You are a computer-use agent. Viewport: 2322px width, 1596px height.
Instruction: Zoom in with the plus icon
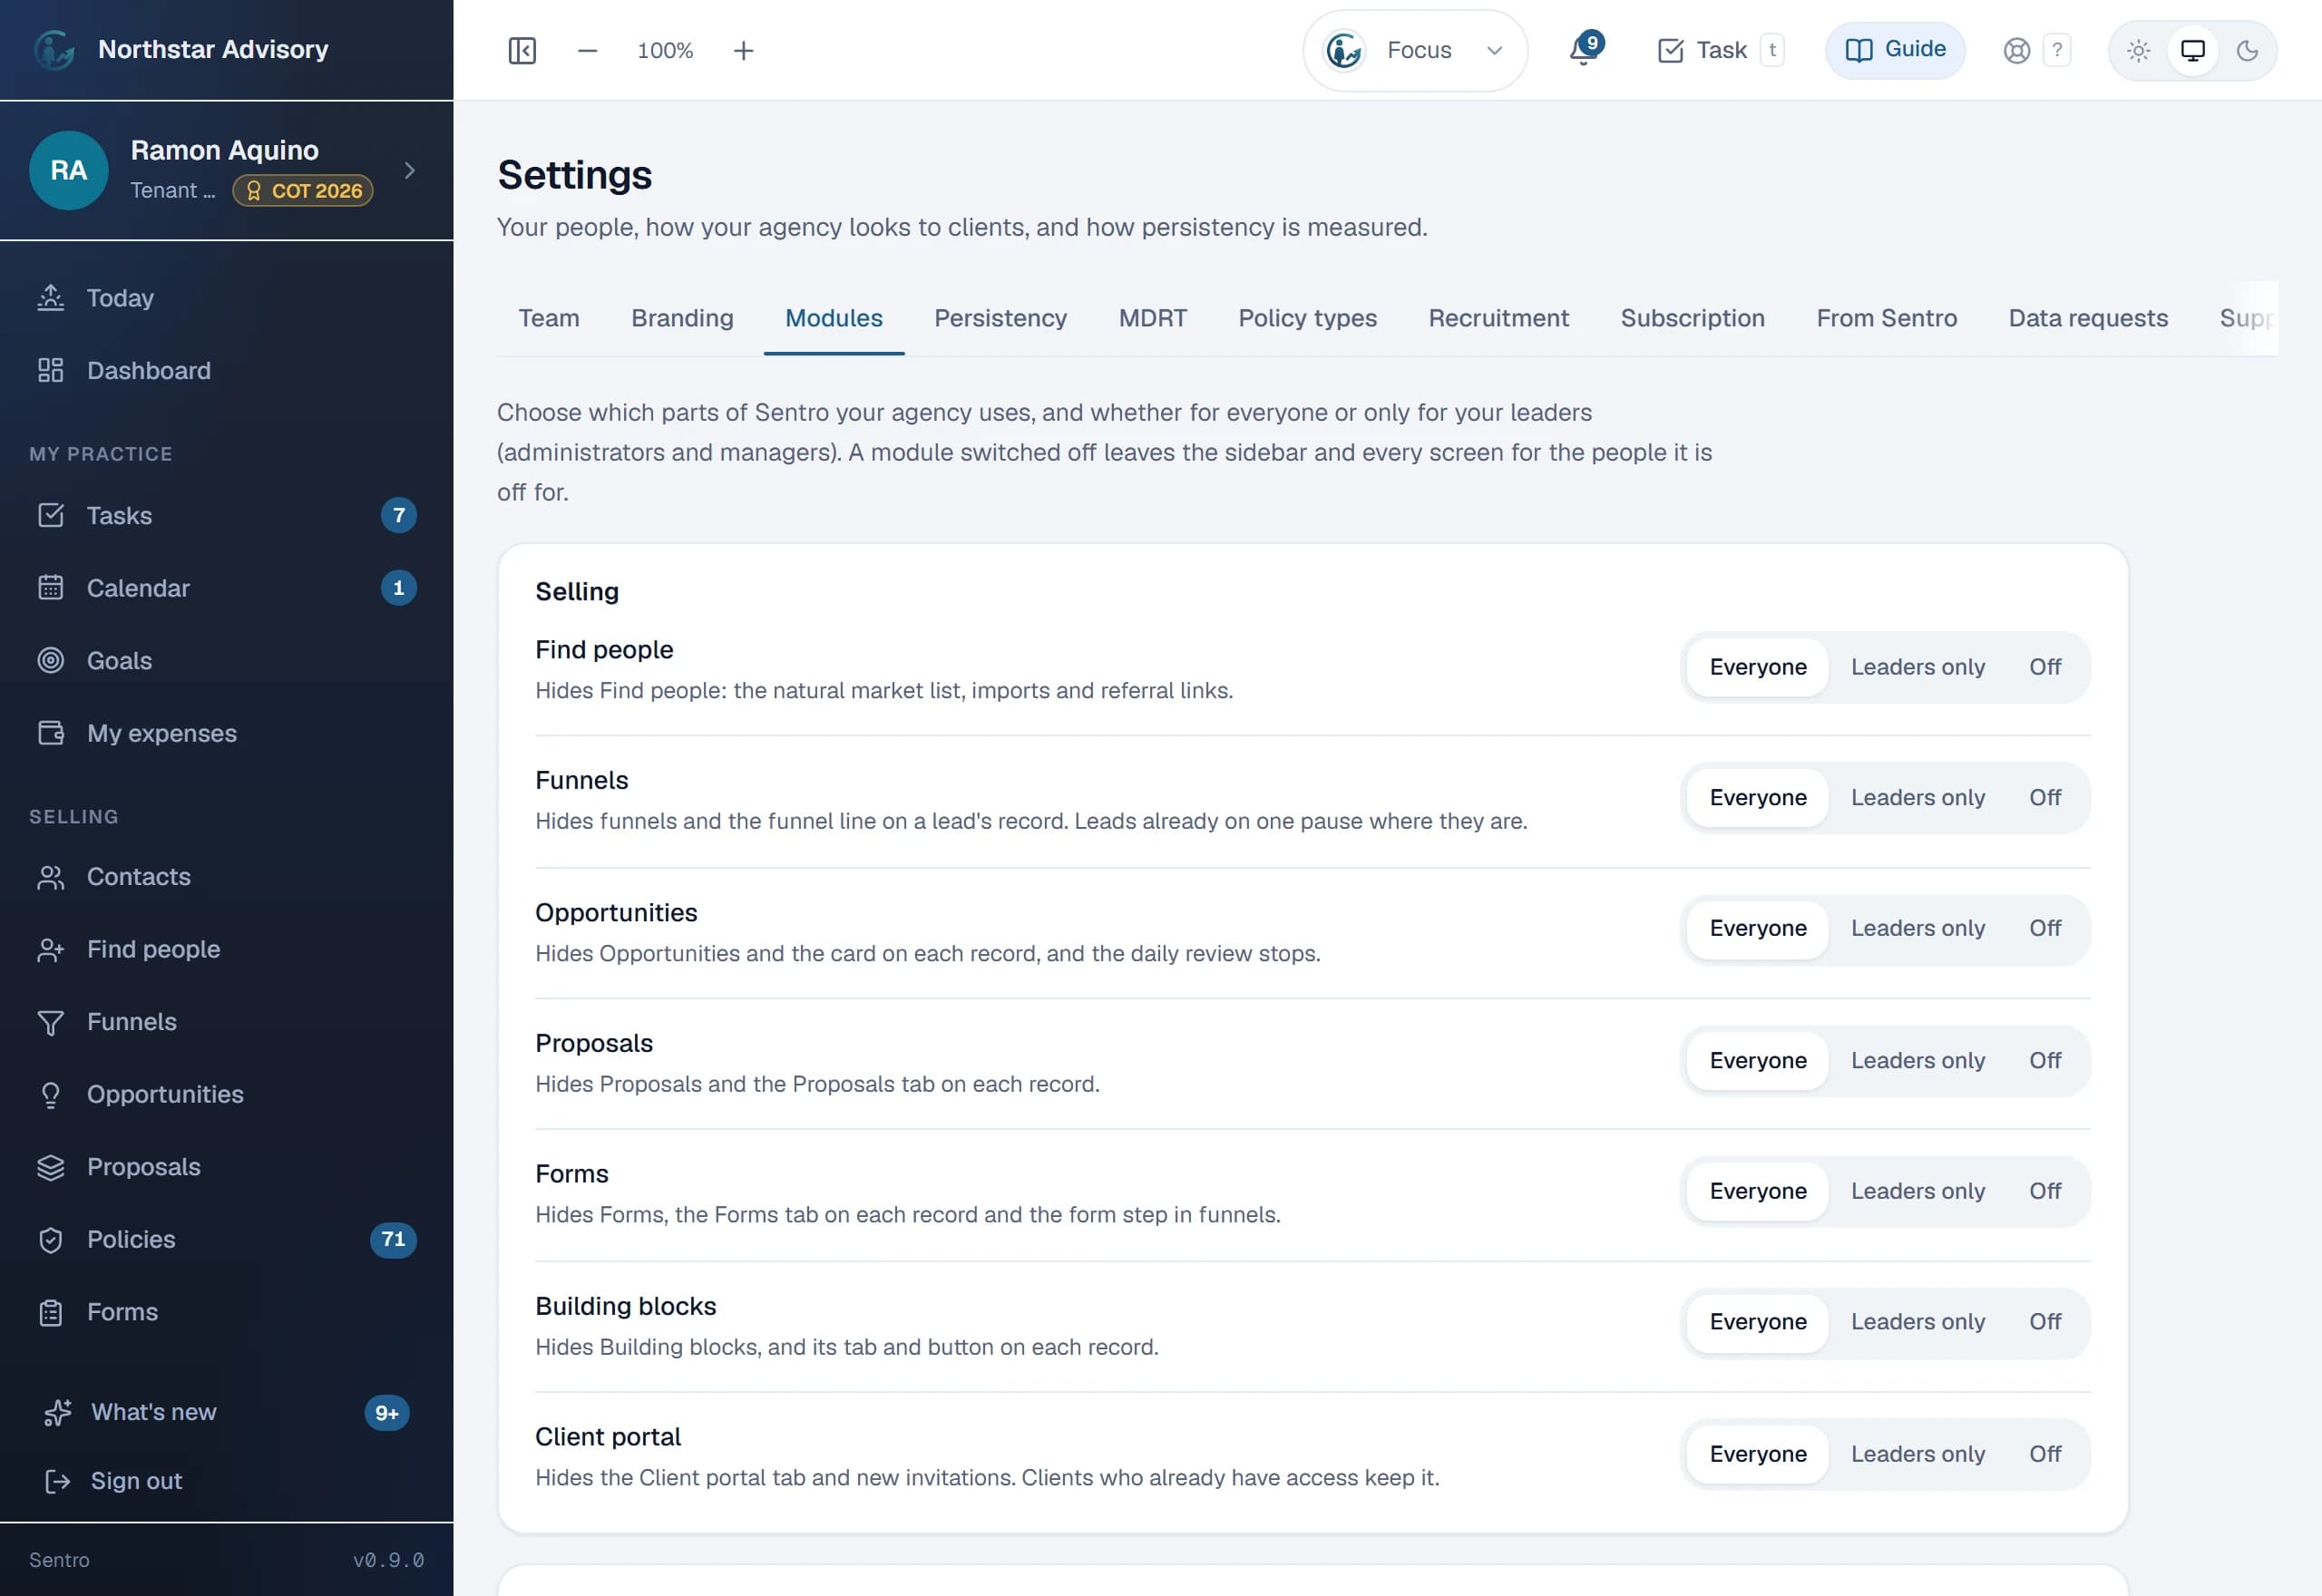743,50
